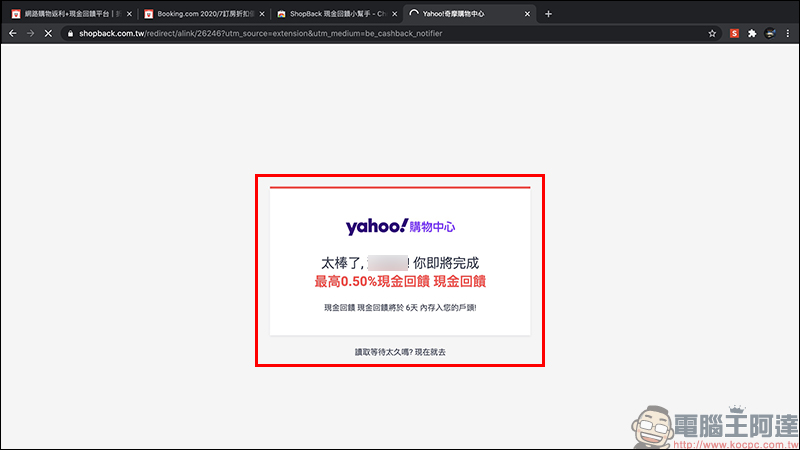800x450 pixels.
Task: Select the Yahoo!奇摩購物中心 tab
Action: pyautogui.click(x=468, y=14)
